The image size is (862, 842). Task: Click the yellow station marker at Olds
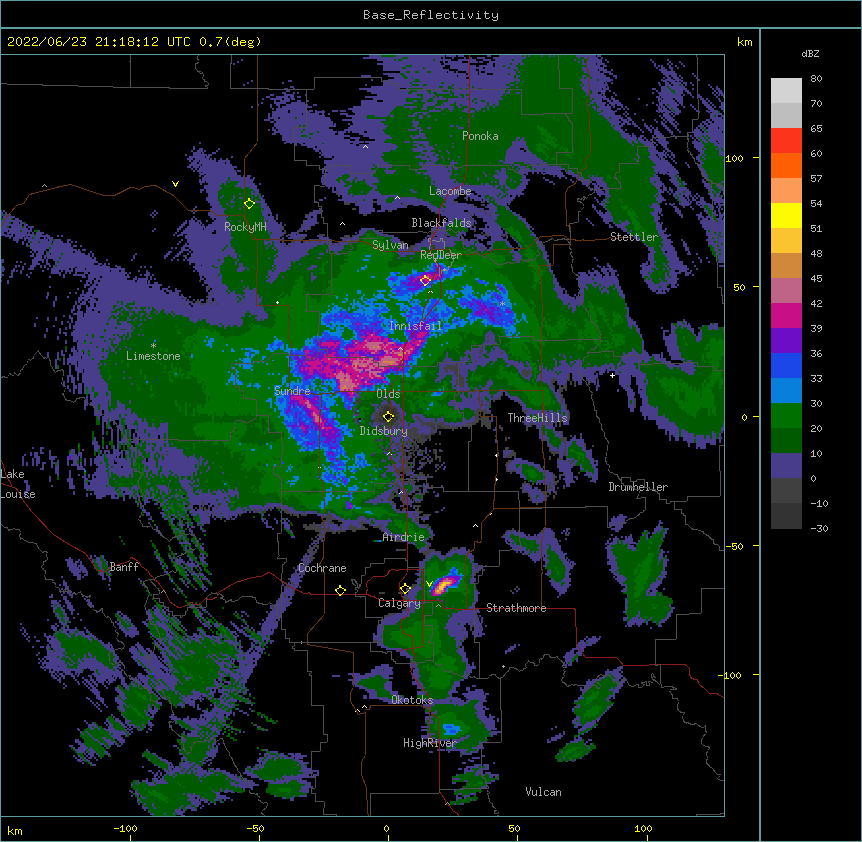[x=388, y=416]
